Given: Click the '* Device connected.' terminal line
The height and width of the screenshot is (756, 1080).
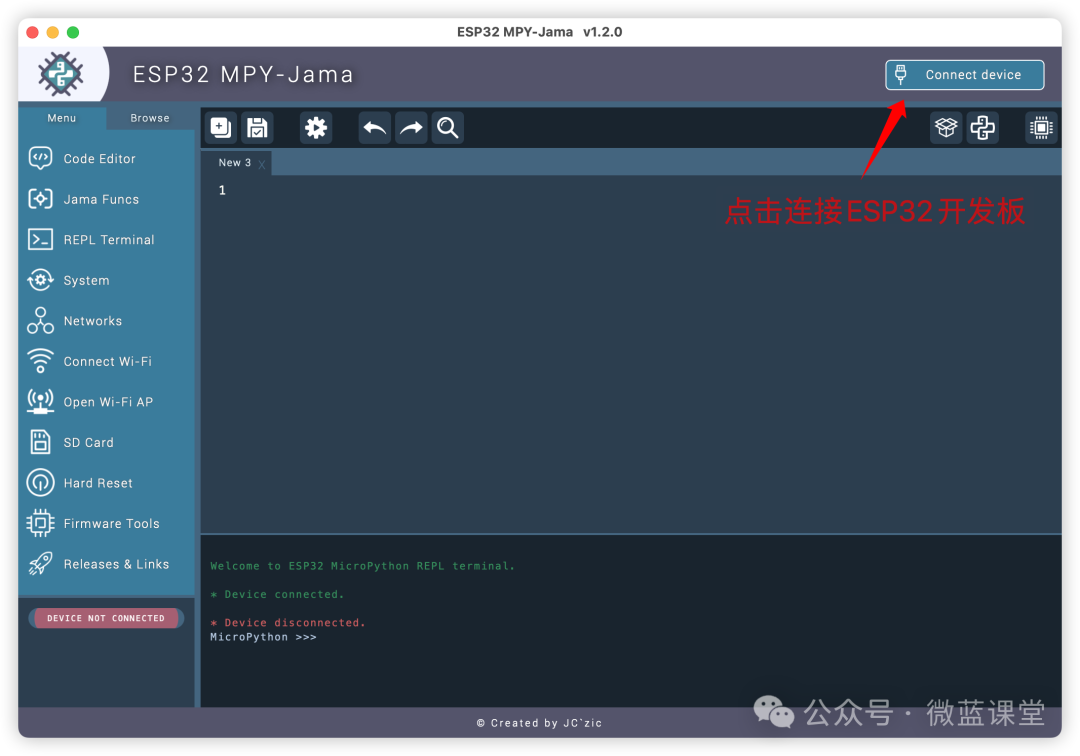Looking at the screenshot, I should pos(277,594).
